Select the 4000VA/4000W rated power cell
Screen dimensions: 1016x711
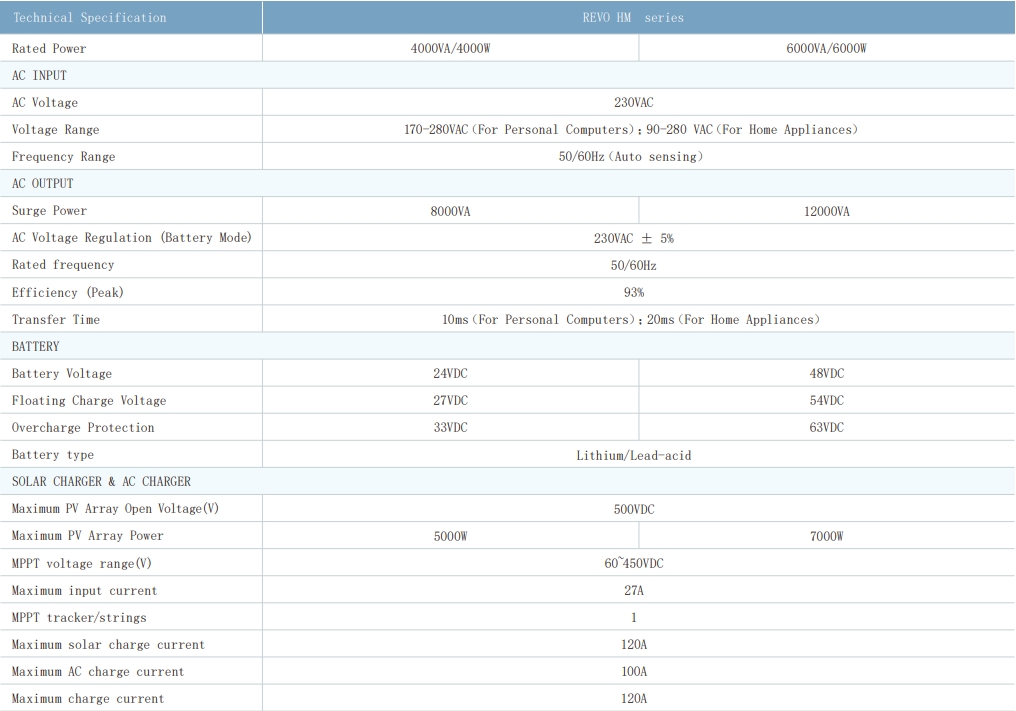(x=450, y=48)
